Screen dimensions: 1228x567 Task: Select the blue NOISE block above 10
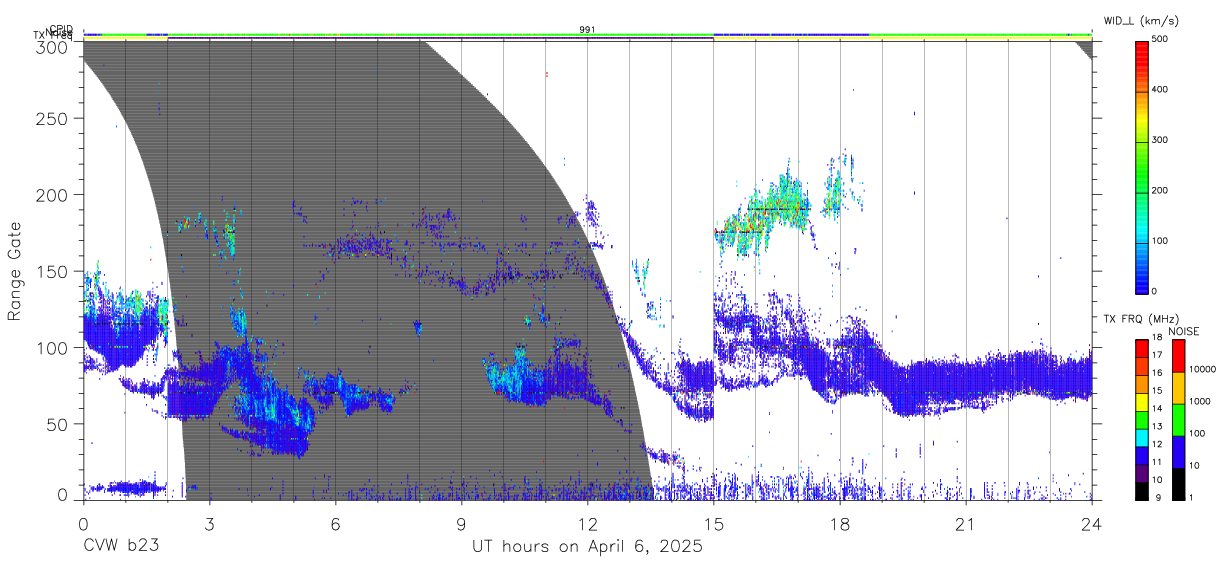tap(1177, 450)
